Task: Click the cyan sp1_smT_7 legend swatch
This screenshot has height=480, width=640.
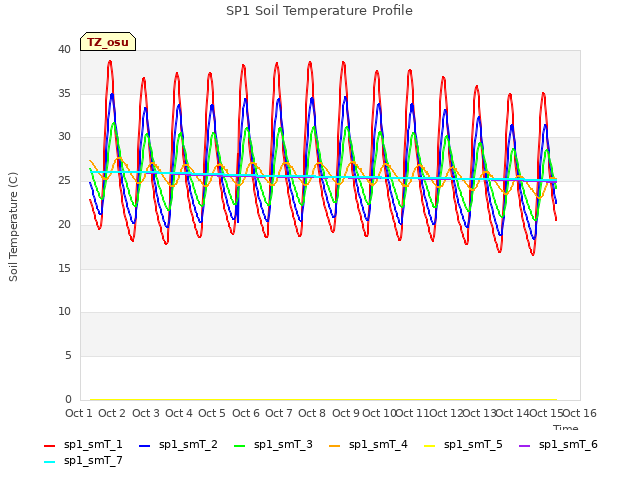Action: pyautogui.click(x=49, y=462)
